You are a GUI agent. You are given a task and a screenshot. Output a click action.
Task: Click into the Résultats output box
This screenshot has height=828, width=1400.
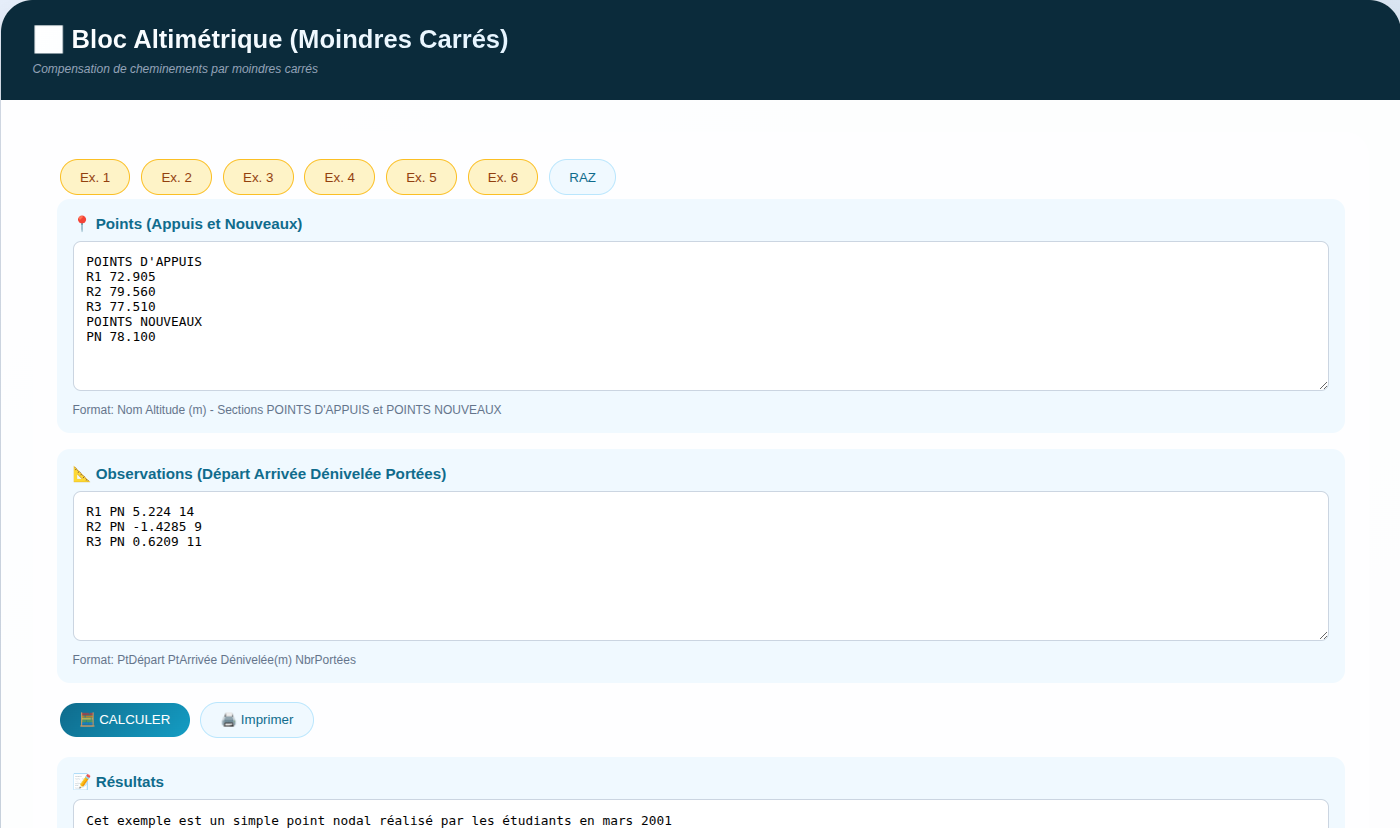pos(700,816)
